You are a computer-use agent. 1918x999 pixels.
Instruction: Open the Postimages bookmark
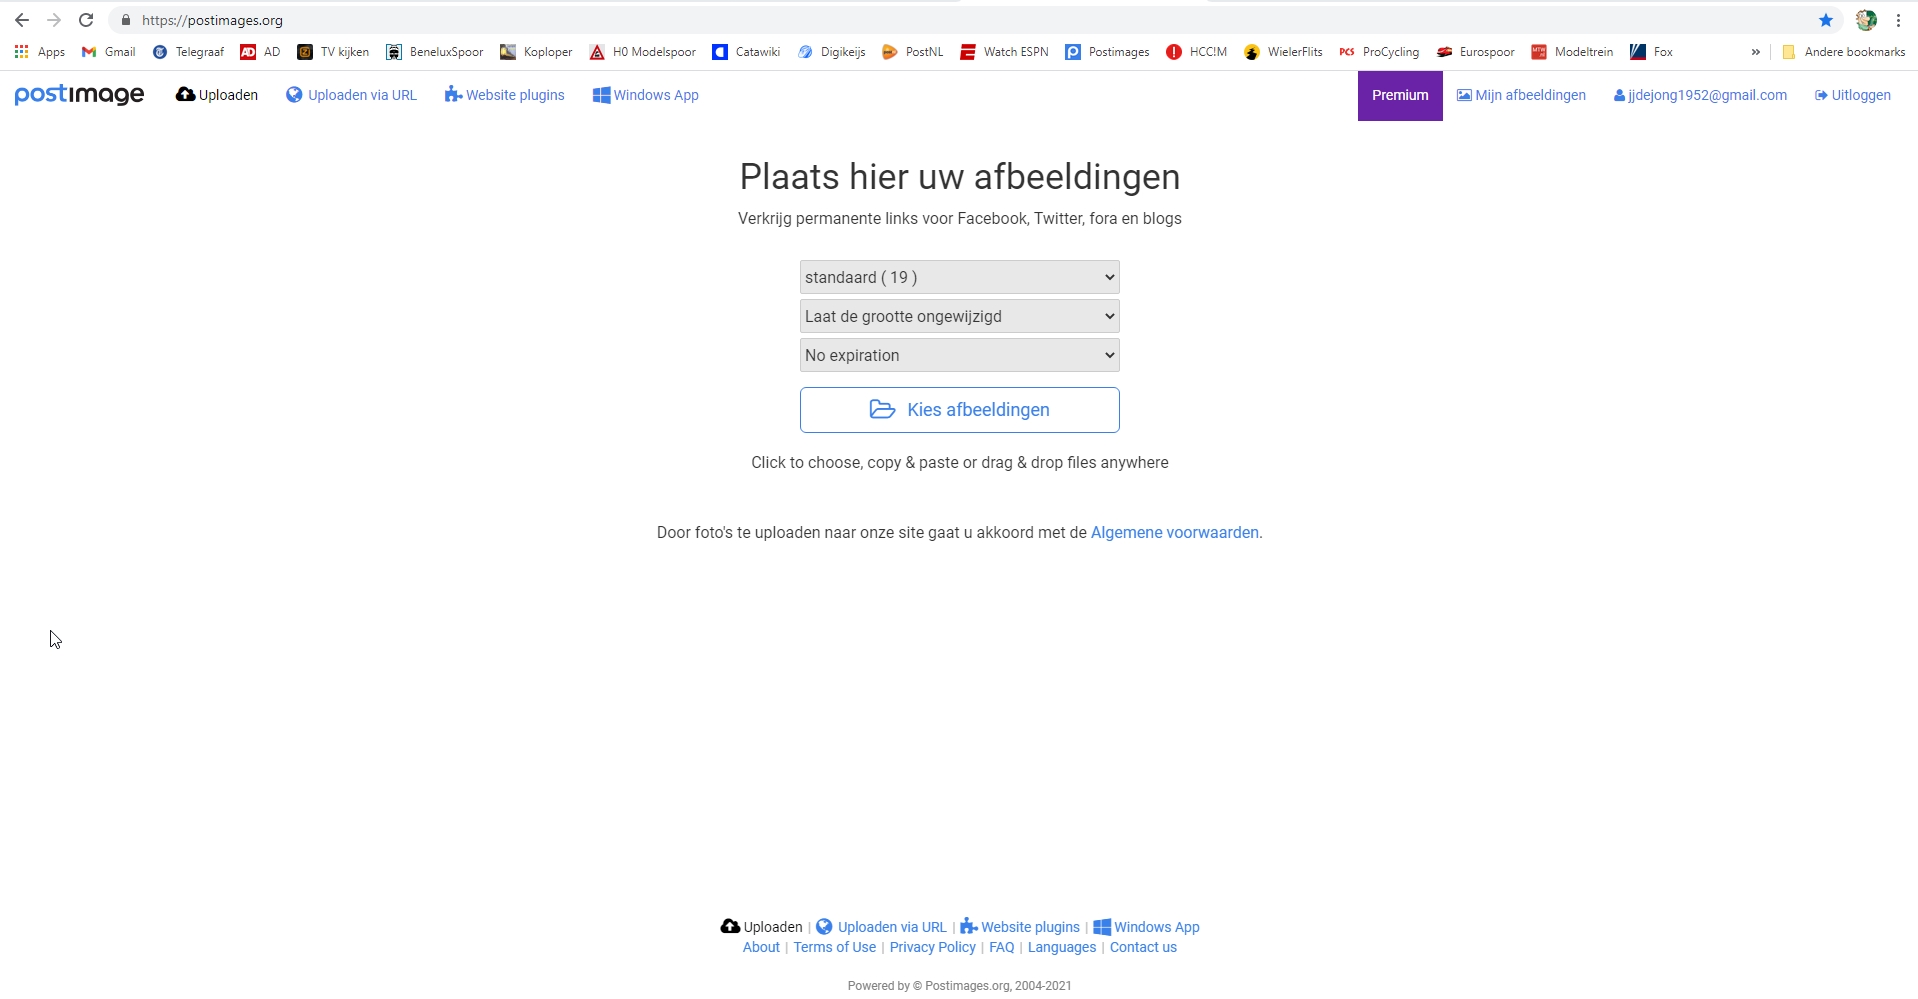coord(1107,52)
